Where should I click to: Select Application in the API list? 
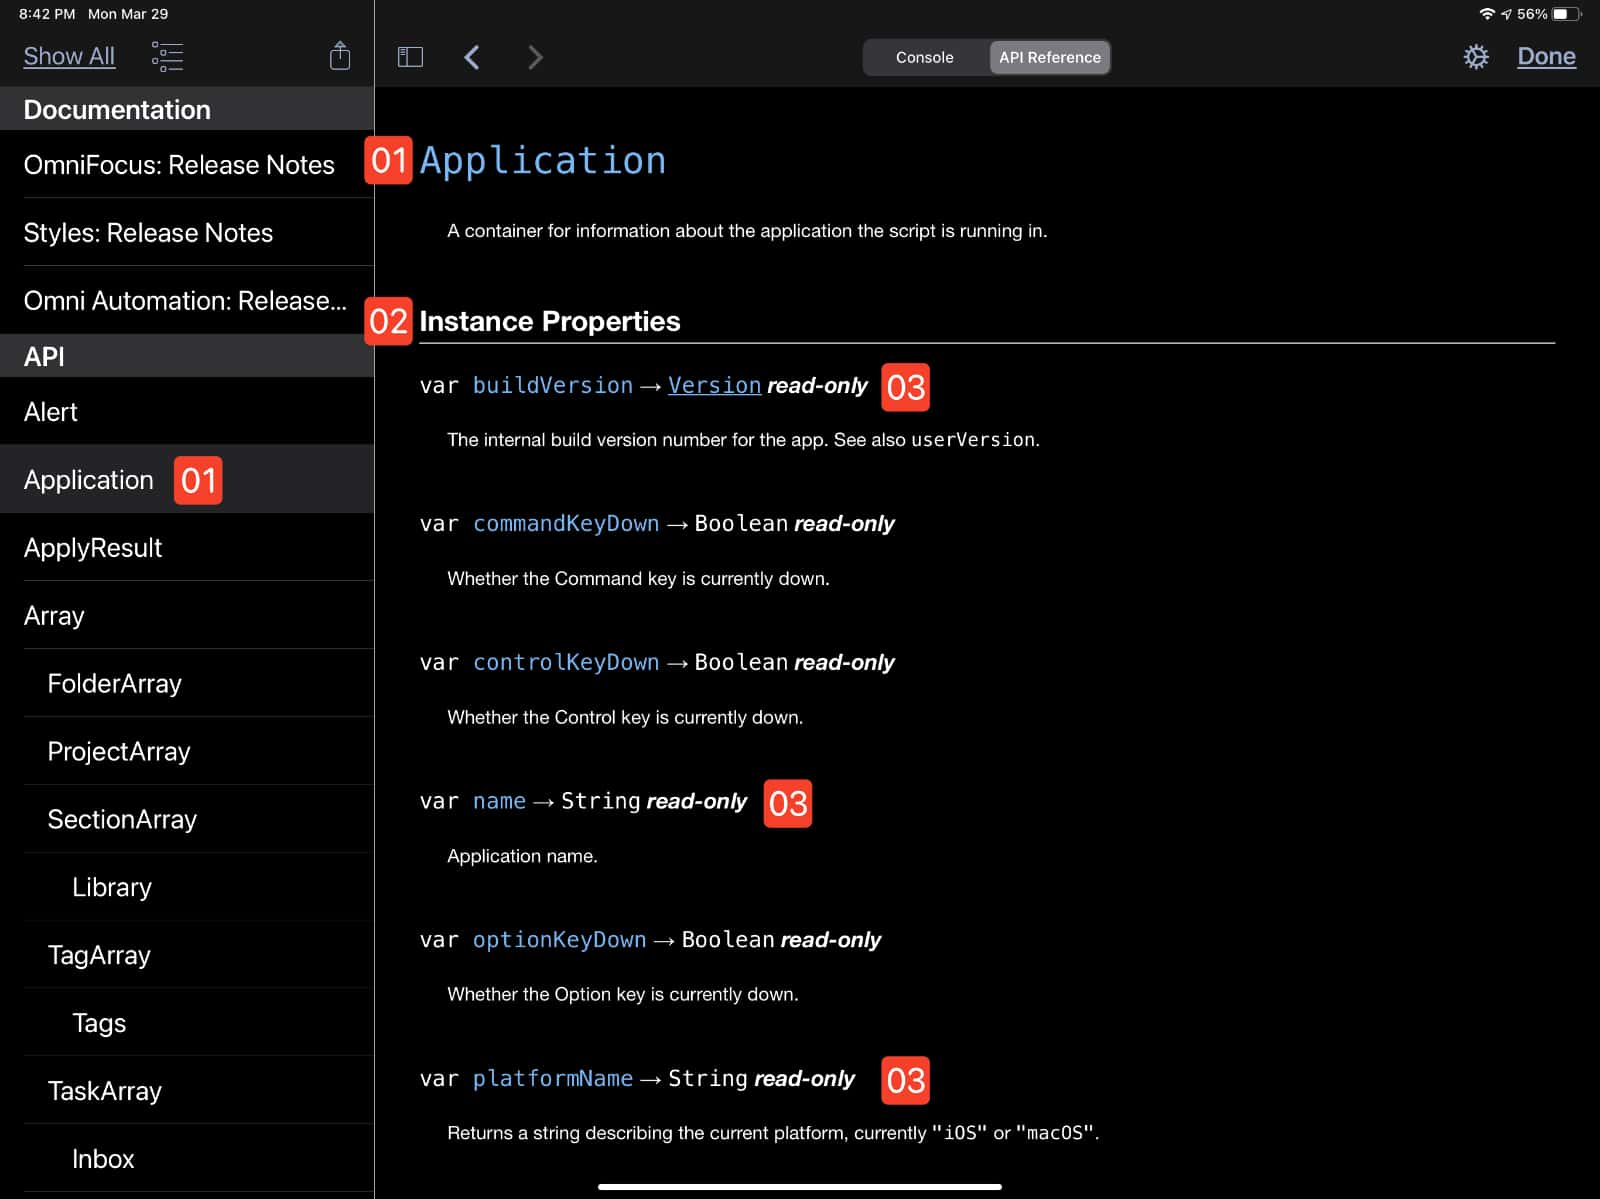click(187, 479)
